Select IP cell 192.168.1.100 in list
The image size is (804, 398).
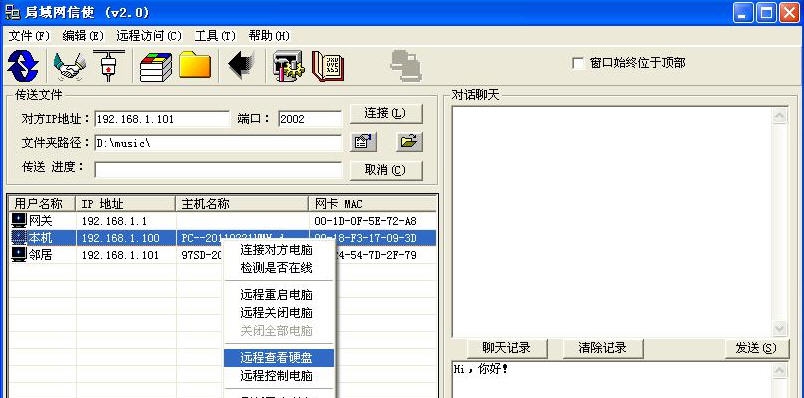[120, 238]
